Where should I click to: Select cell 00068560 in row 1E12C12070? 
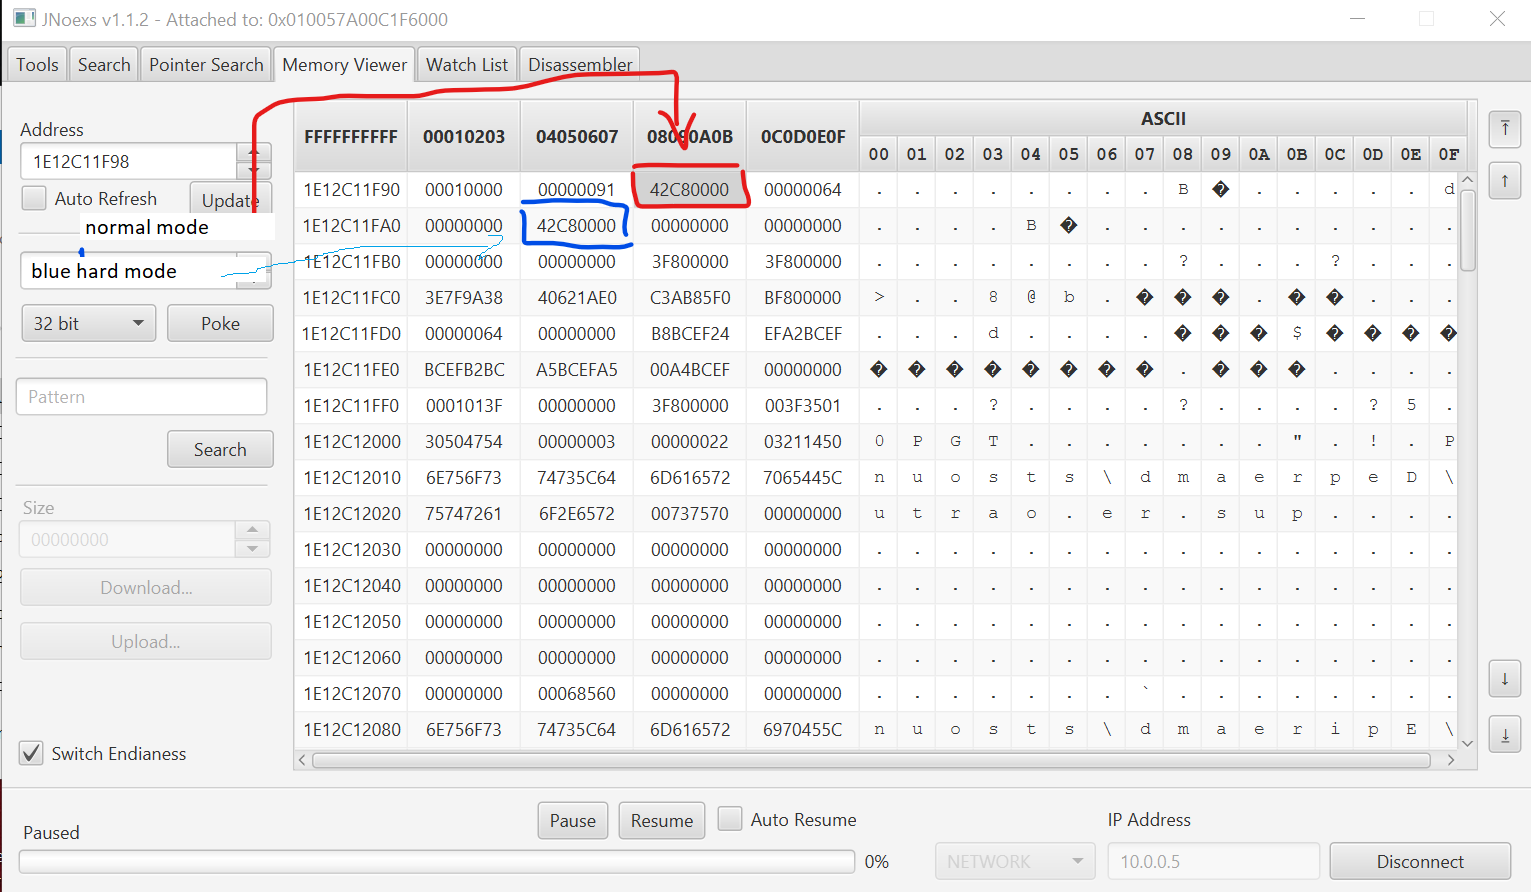[x=576, y=693]
